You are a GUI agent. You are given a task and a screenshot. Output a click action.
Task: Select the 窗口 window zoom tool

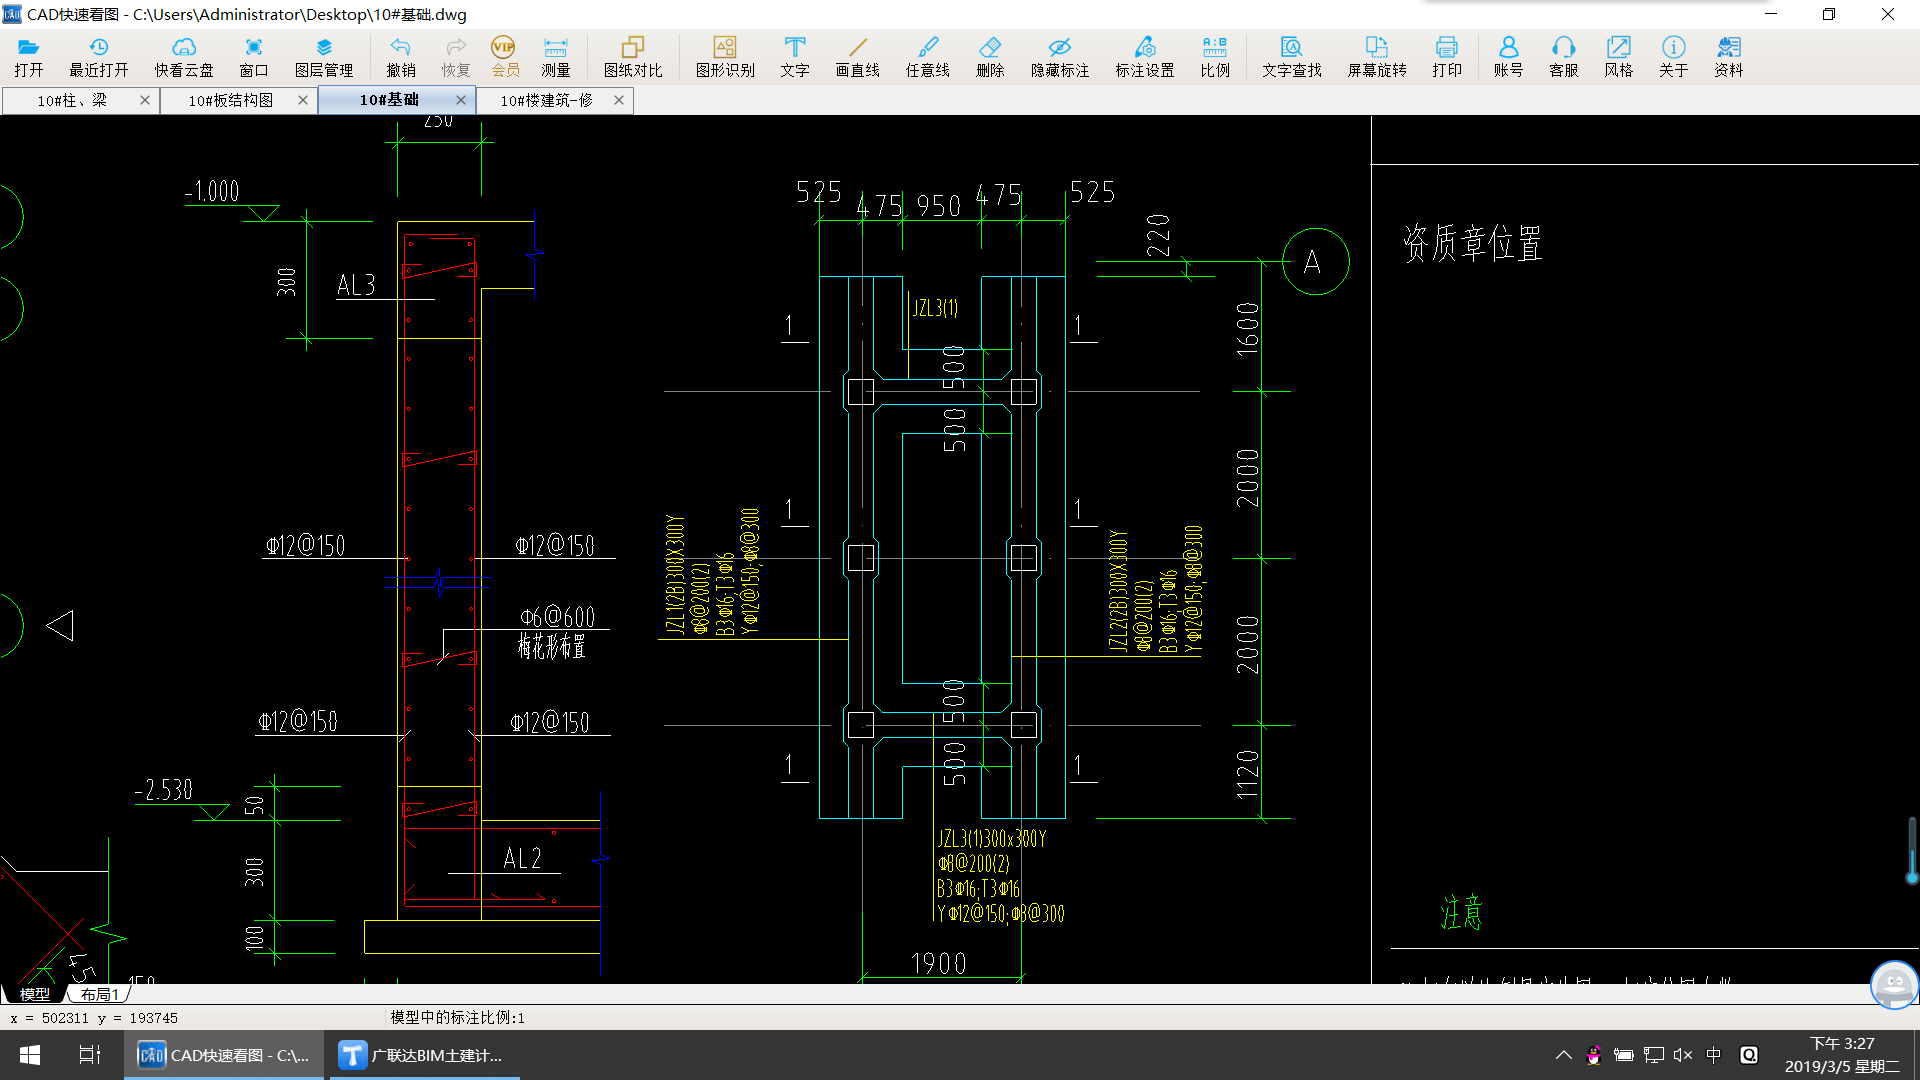[254, 57]
